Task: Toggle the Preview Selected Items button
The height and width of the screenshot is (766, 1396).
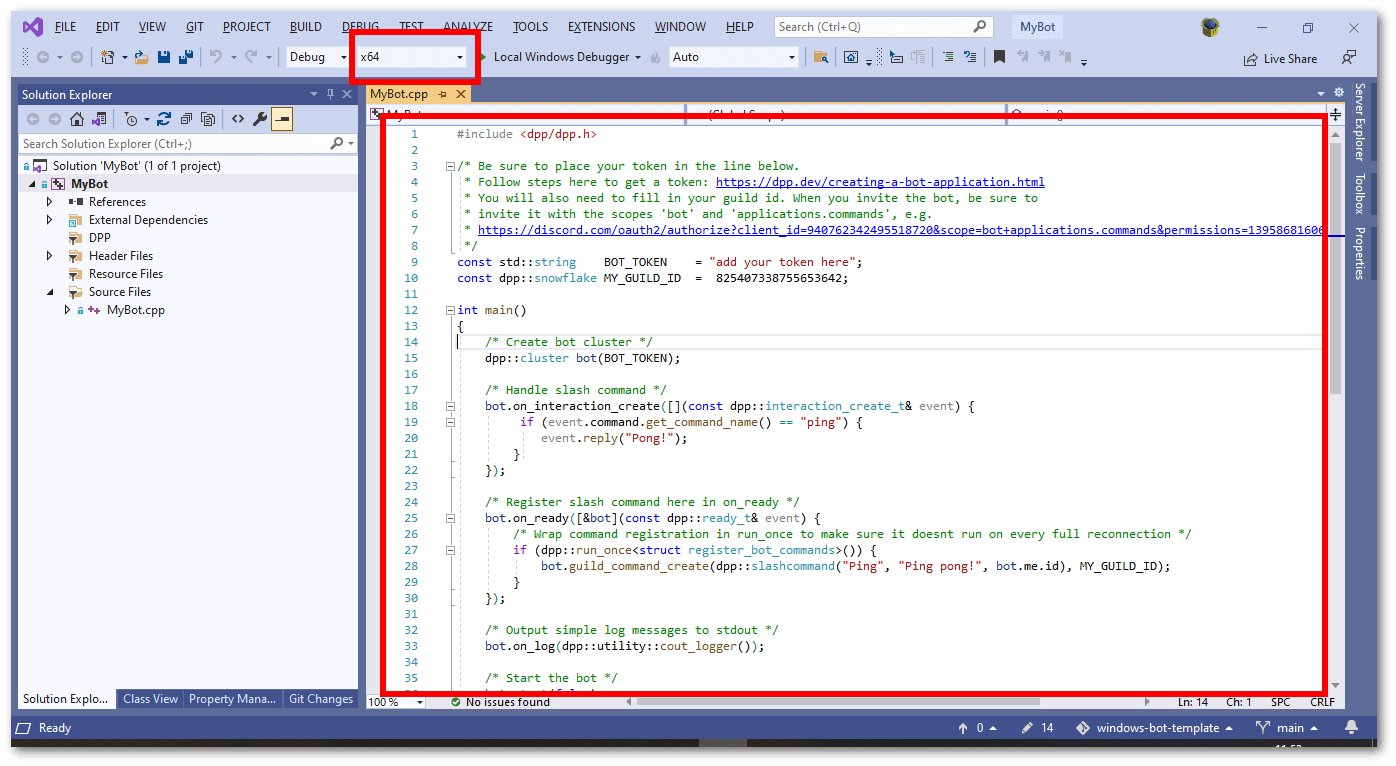Action: [x=283, y=119]
